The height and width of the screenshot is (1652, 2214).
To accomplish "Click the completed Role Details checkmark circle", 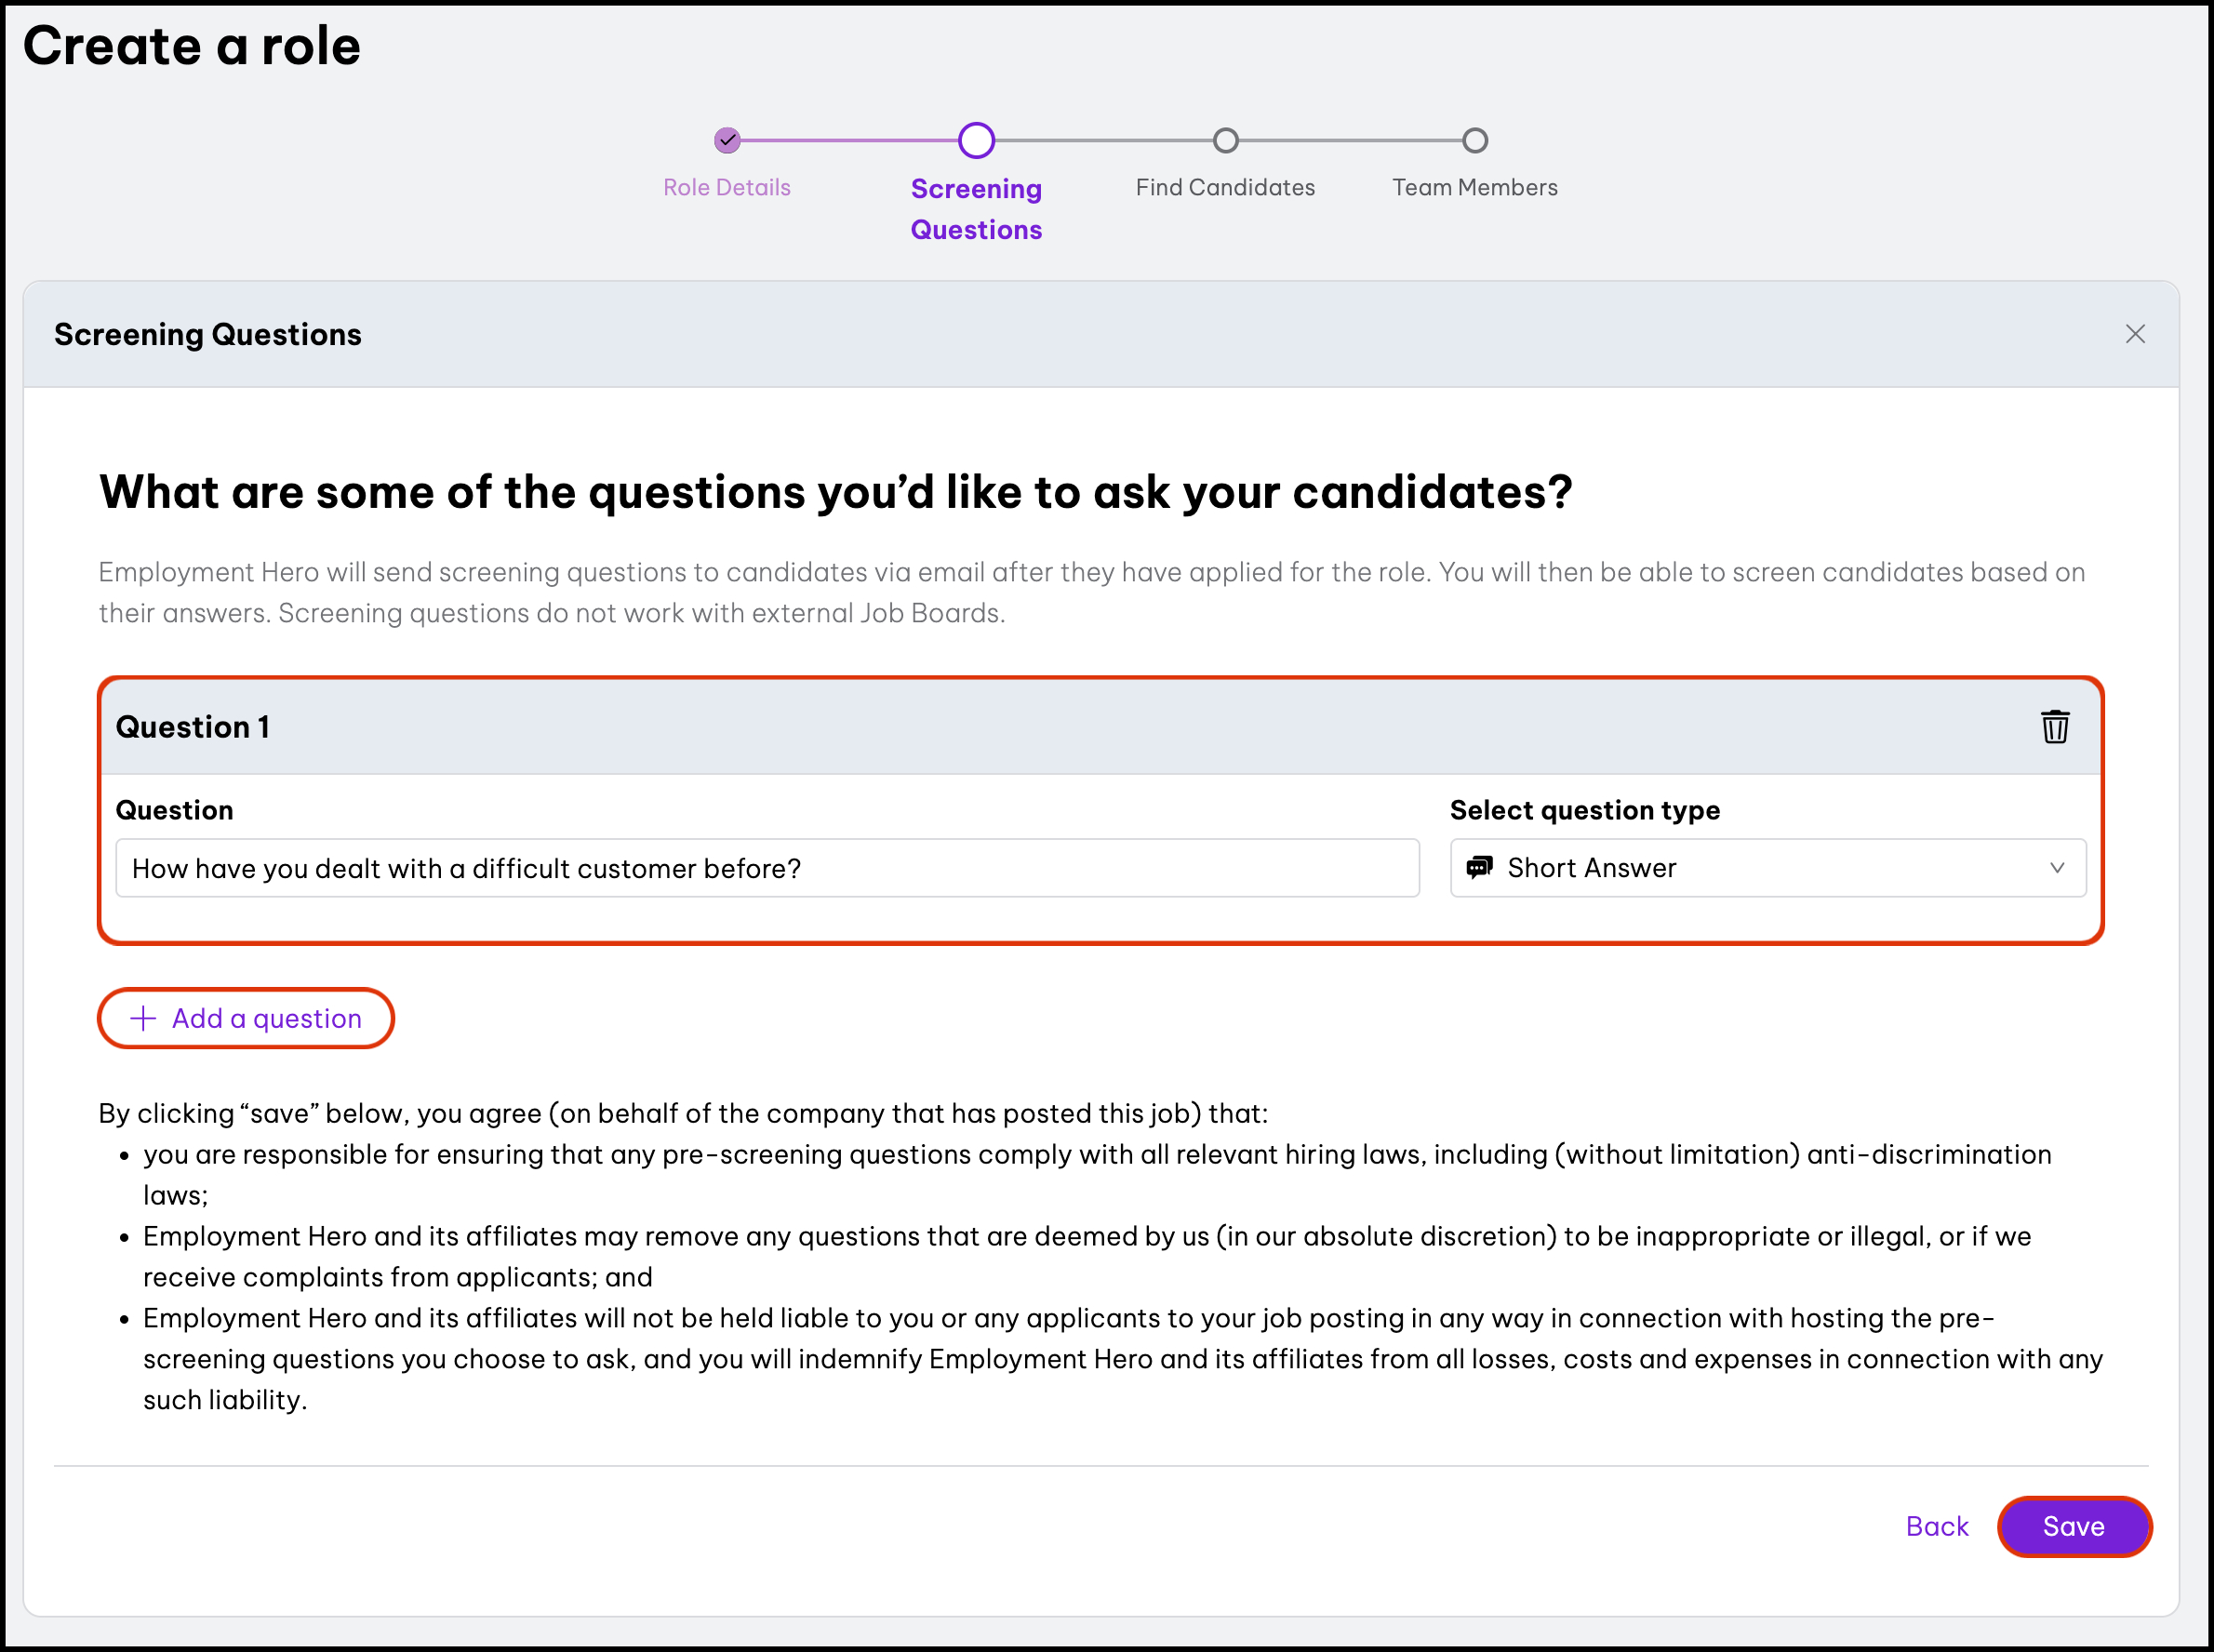I will 727,140.
